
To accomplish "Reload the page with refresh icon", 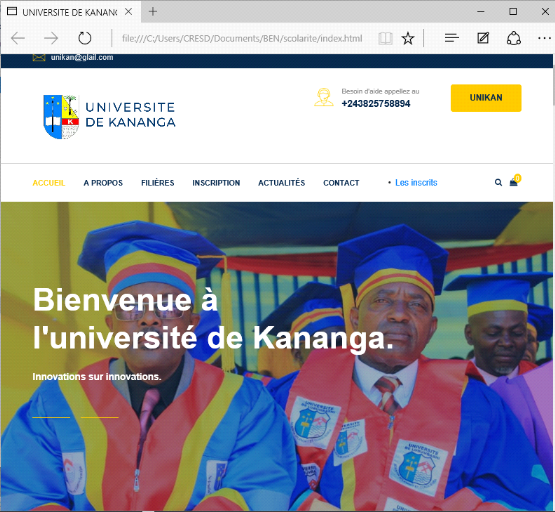I will (85, 38).
